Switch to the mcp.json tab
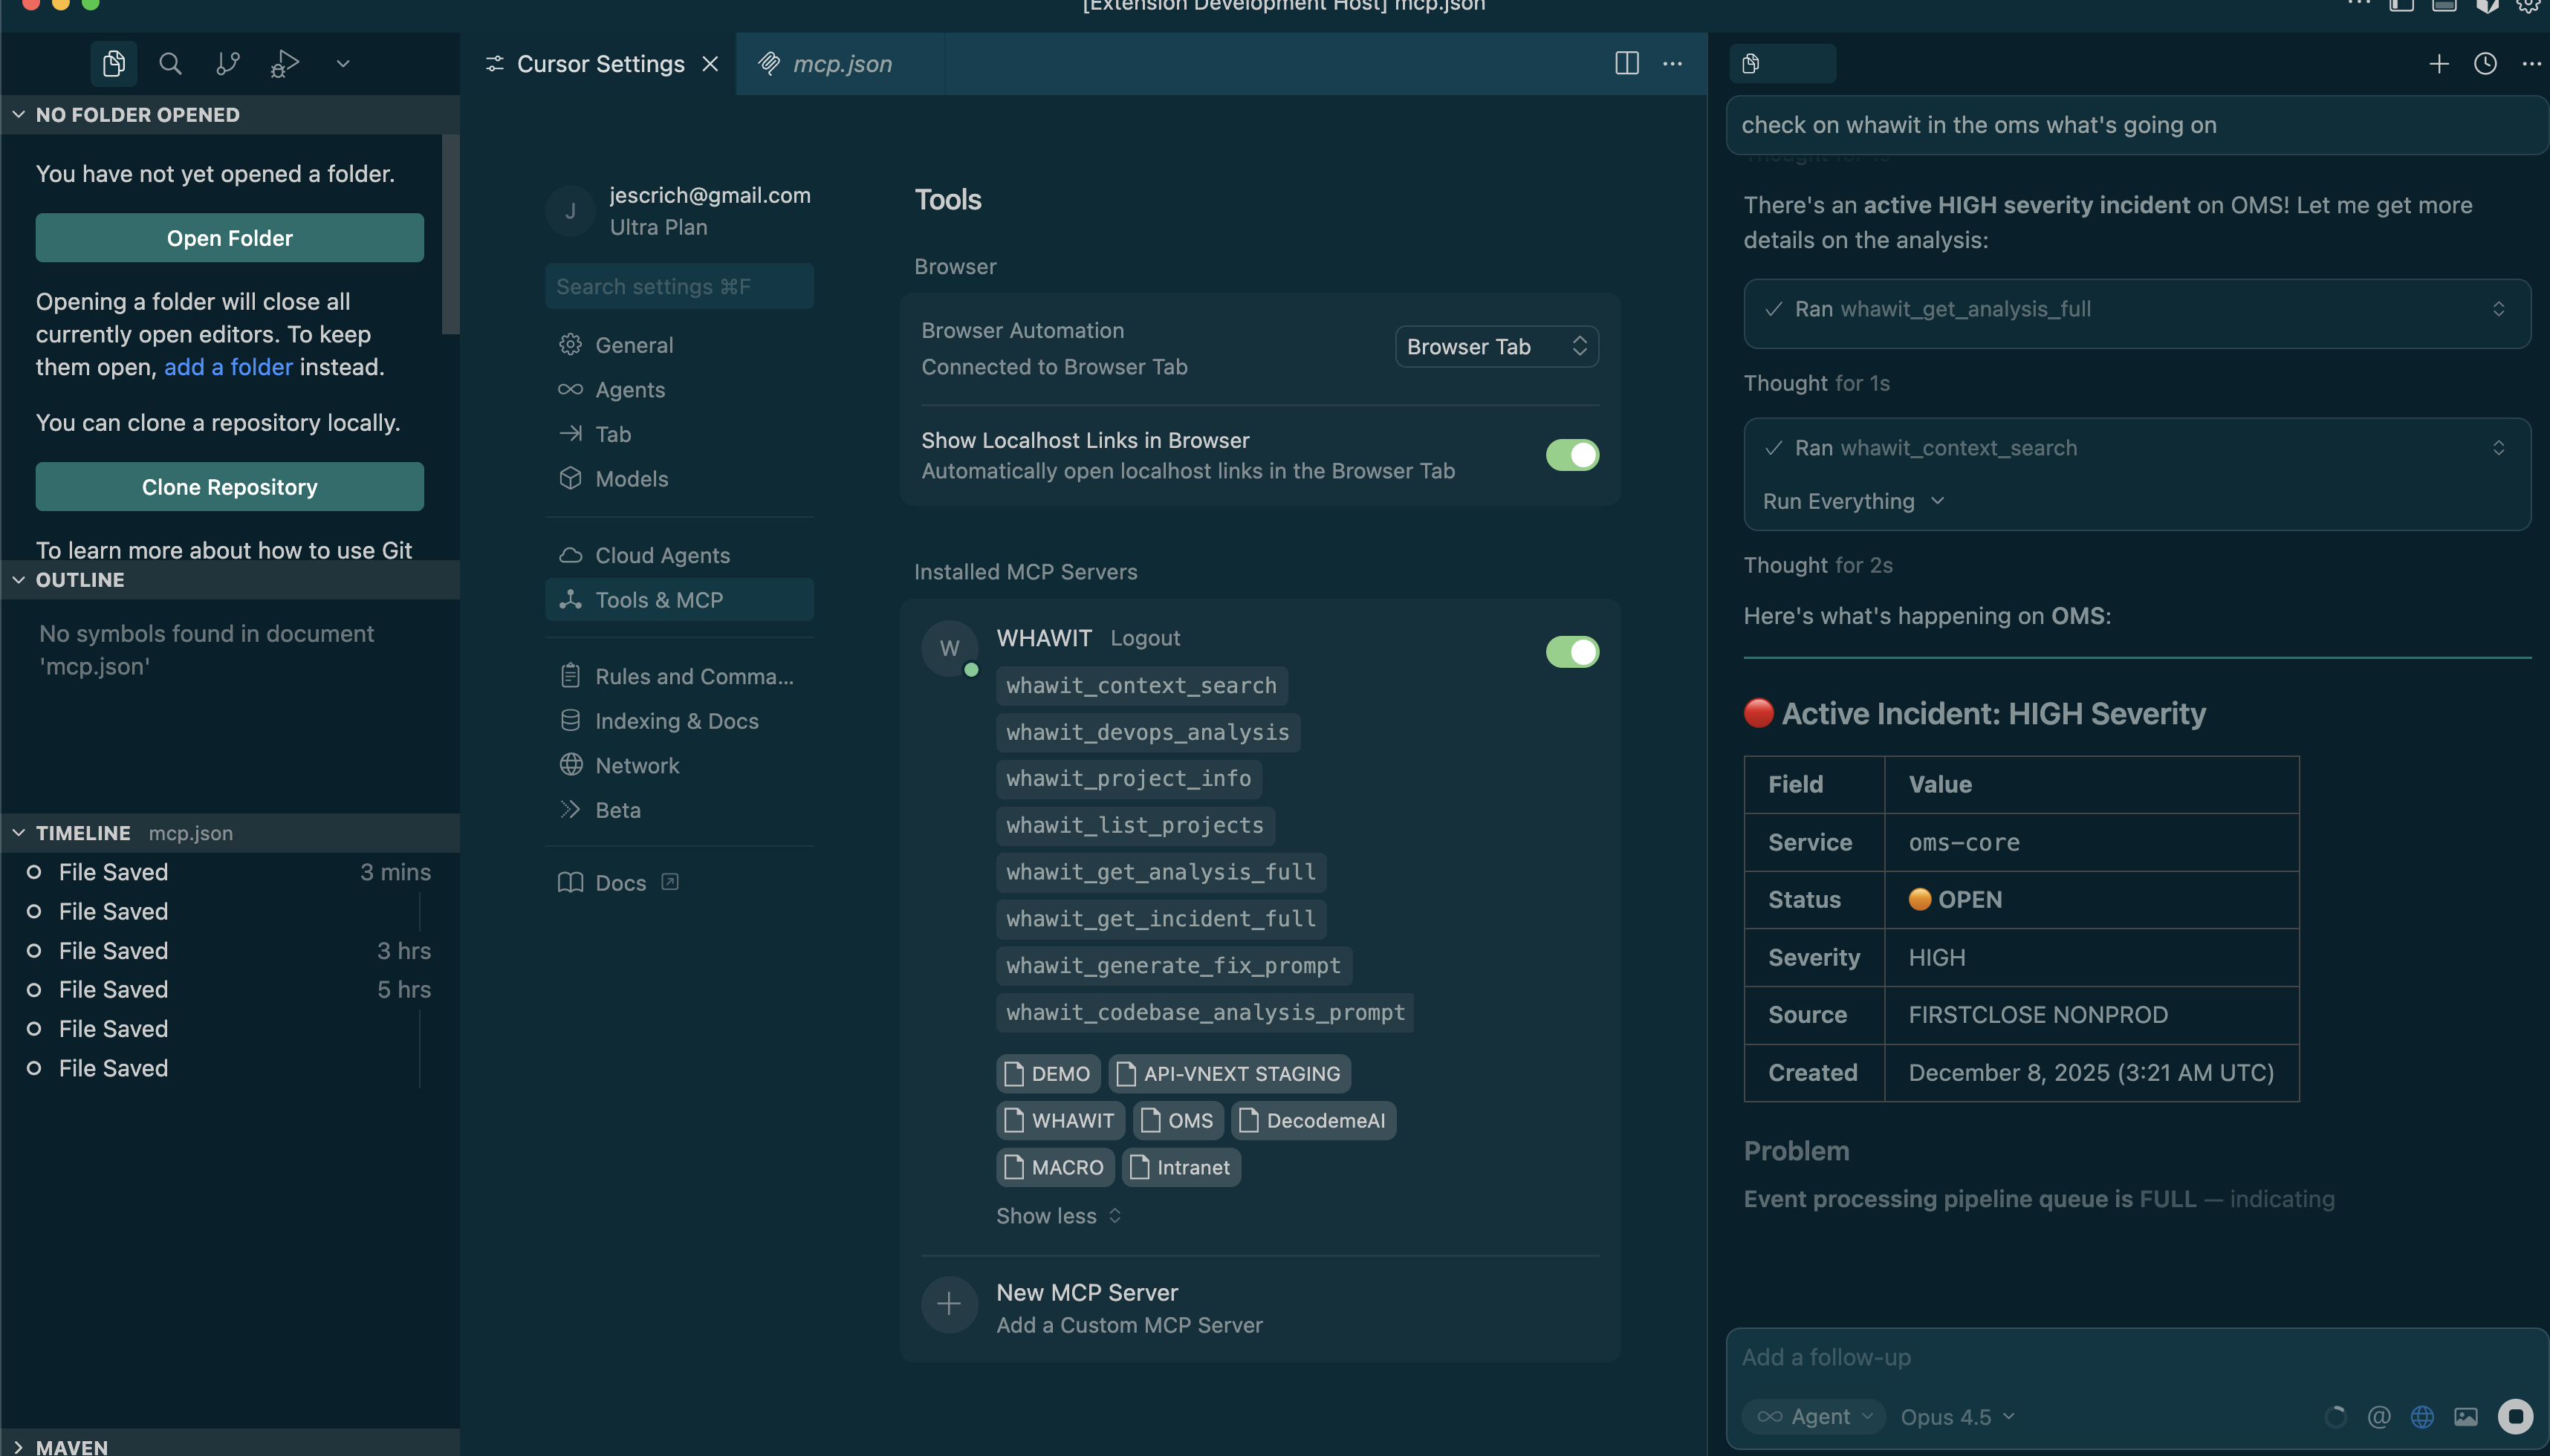2550x1456 pixels. [x=842, y=63]
